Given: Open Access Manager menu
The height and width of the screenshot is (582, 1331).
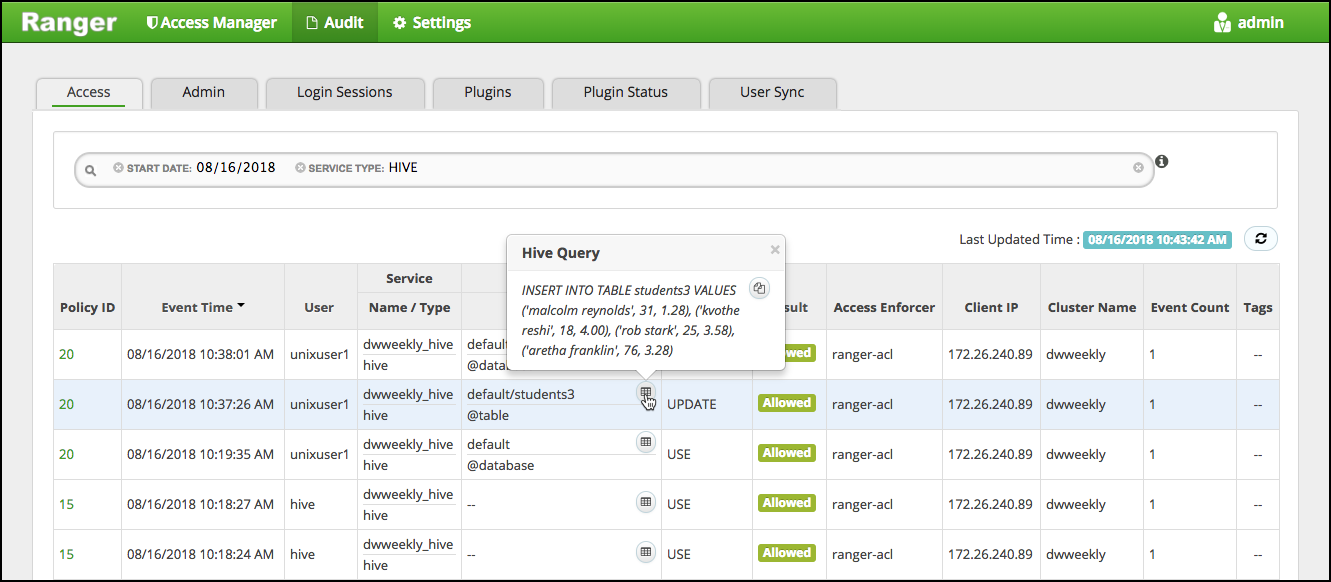Looking at the screenshot, I should [211, 22].
